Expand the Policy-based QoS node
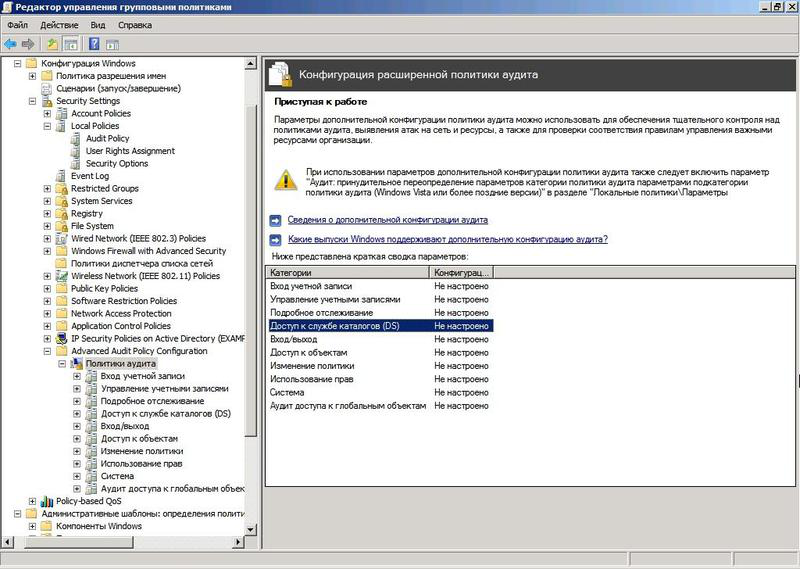This screenshot has height=569, width=800. click(32, 501)
